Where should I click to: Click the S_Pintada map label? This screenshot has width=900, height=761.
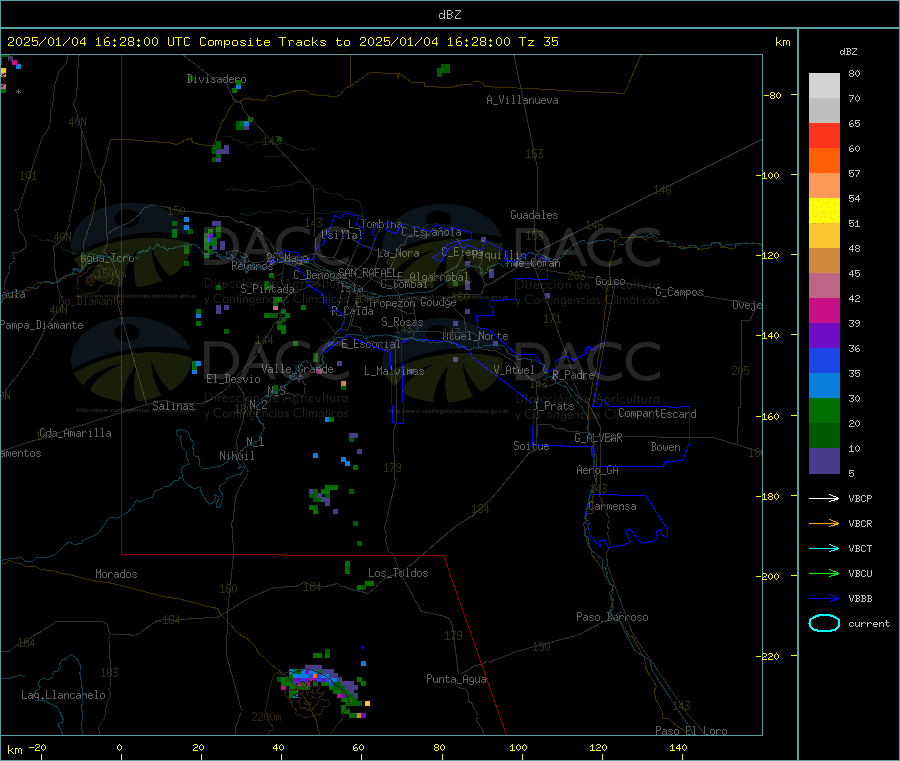pos(267,289)
